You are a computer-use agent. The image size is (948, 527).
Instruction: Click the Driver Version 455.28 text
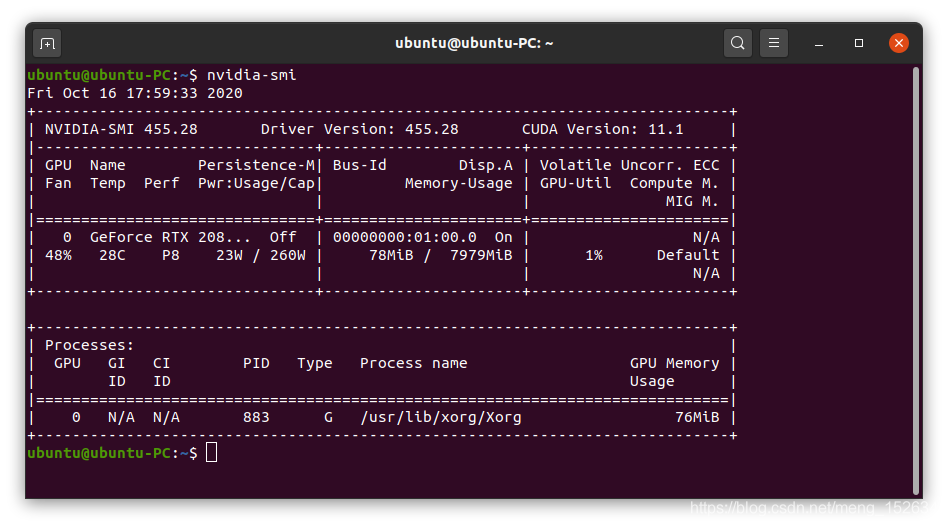[360, 129]
